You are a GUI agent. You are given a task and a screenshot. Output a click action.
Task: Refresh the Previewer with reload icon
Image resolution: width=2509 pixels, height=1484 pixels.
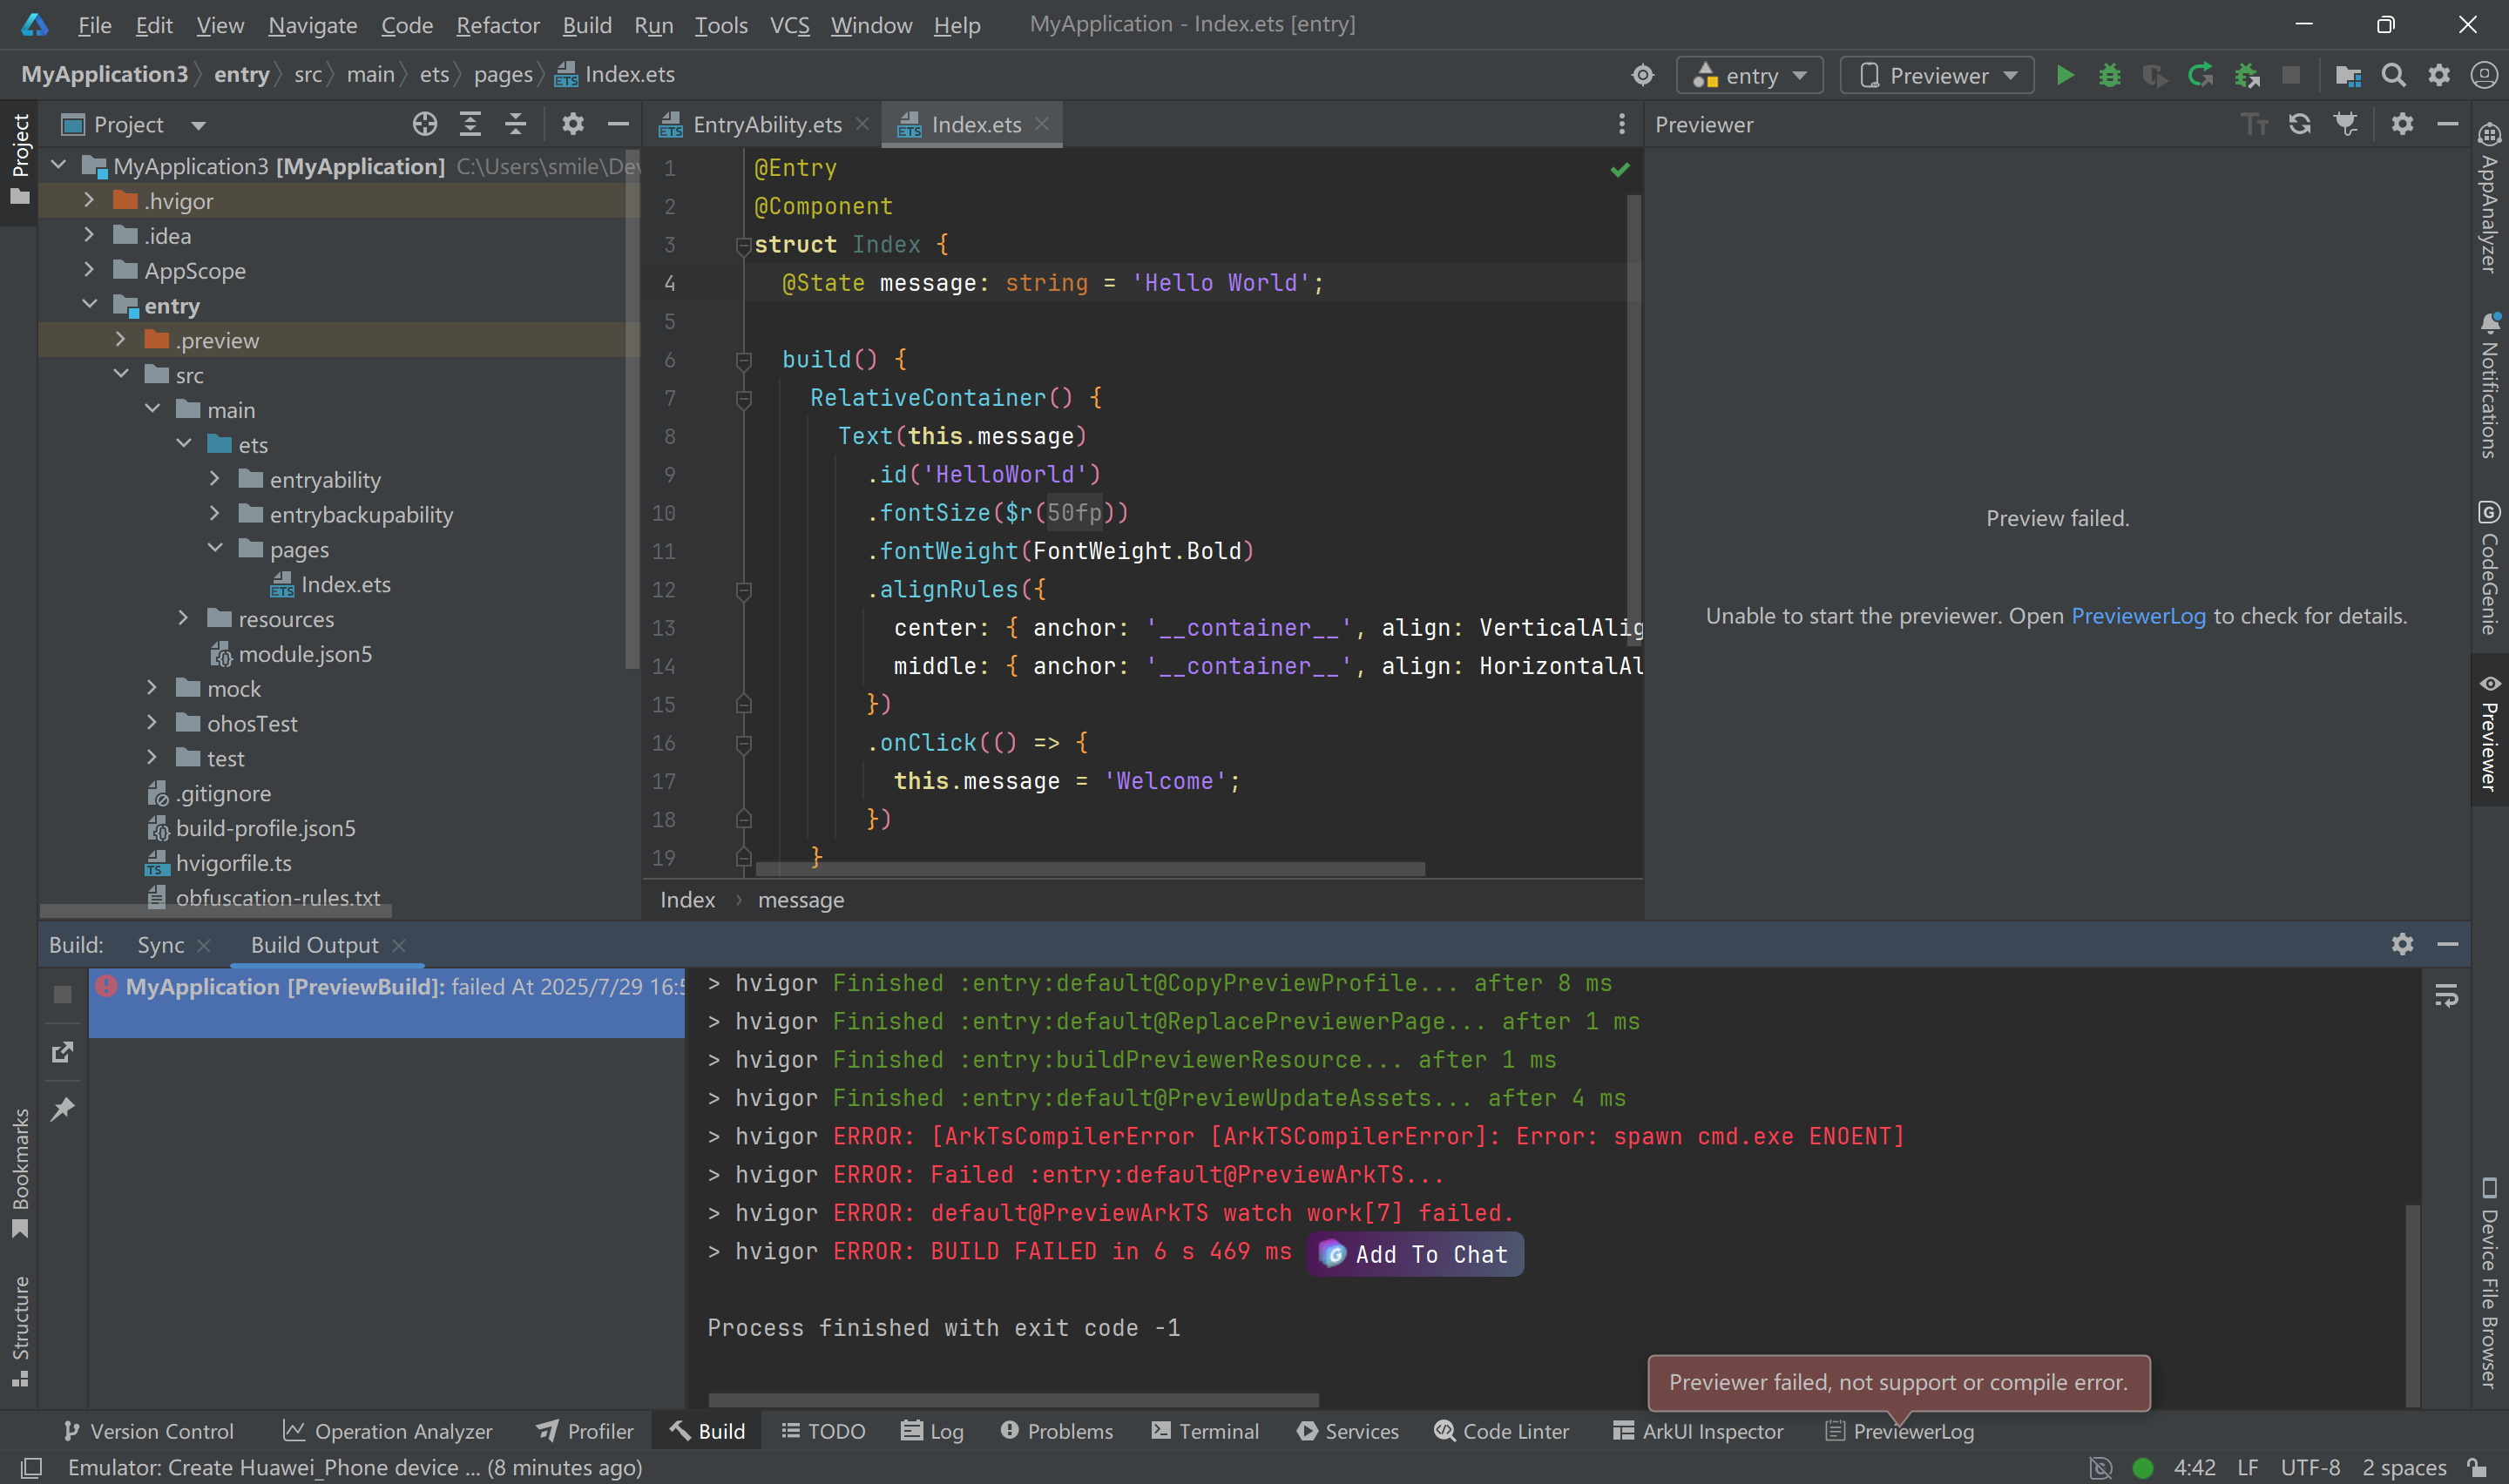click(2300, 124)
